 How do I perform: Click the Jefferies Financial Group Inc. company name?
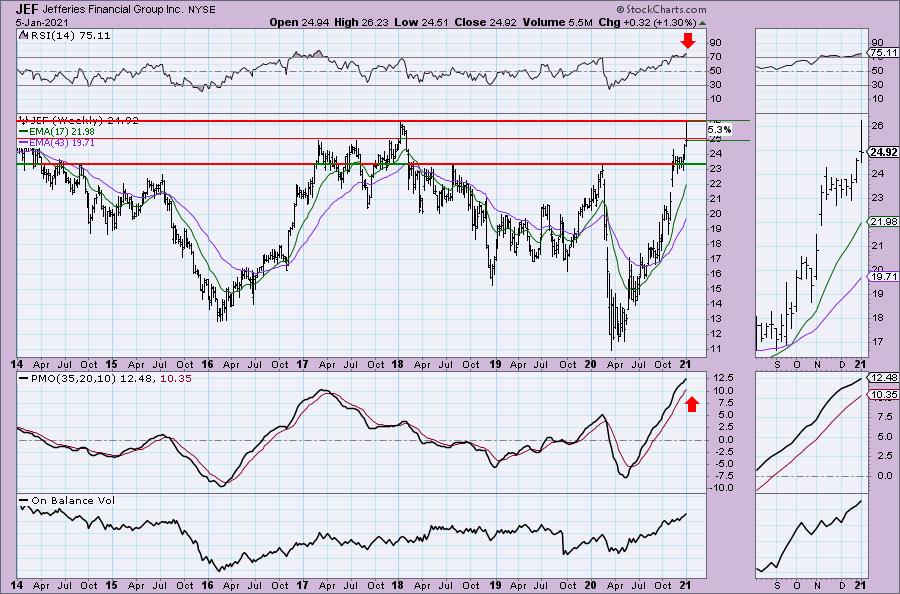coord(112,9)
